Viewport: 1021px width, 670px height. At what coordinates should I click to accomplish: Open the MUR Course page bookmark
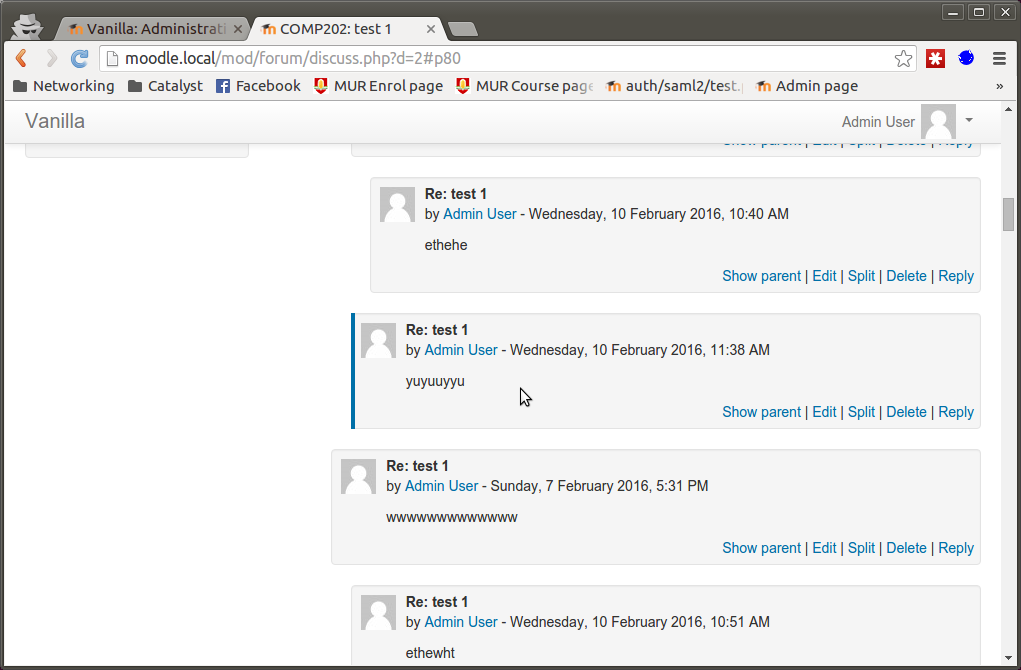tap(524, 86)
